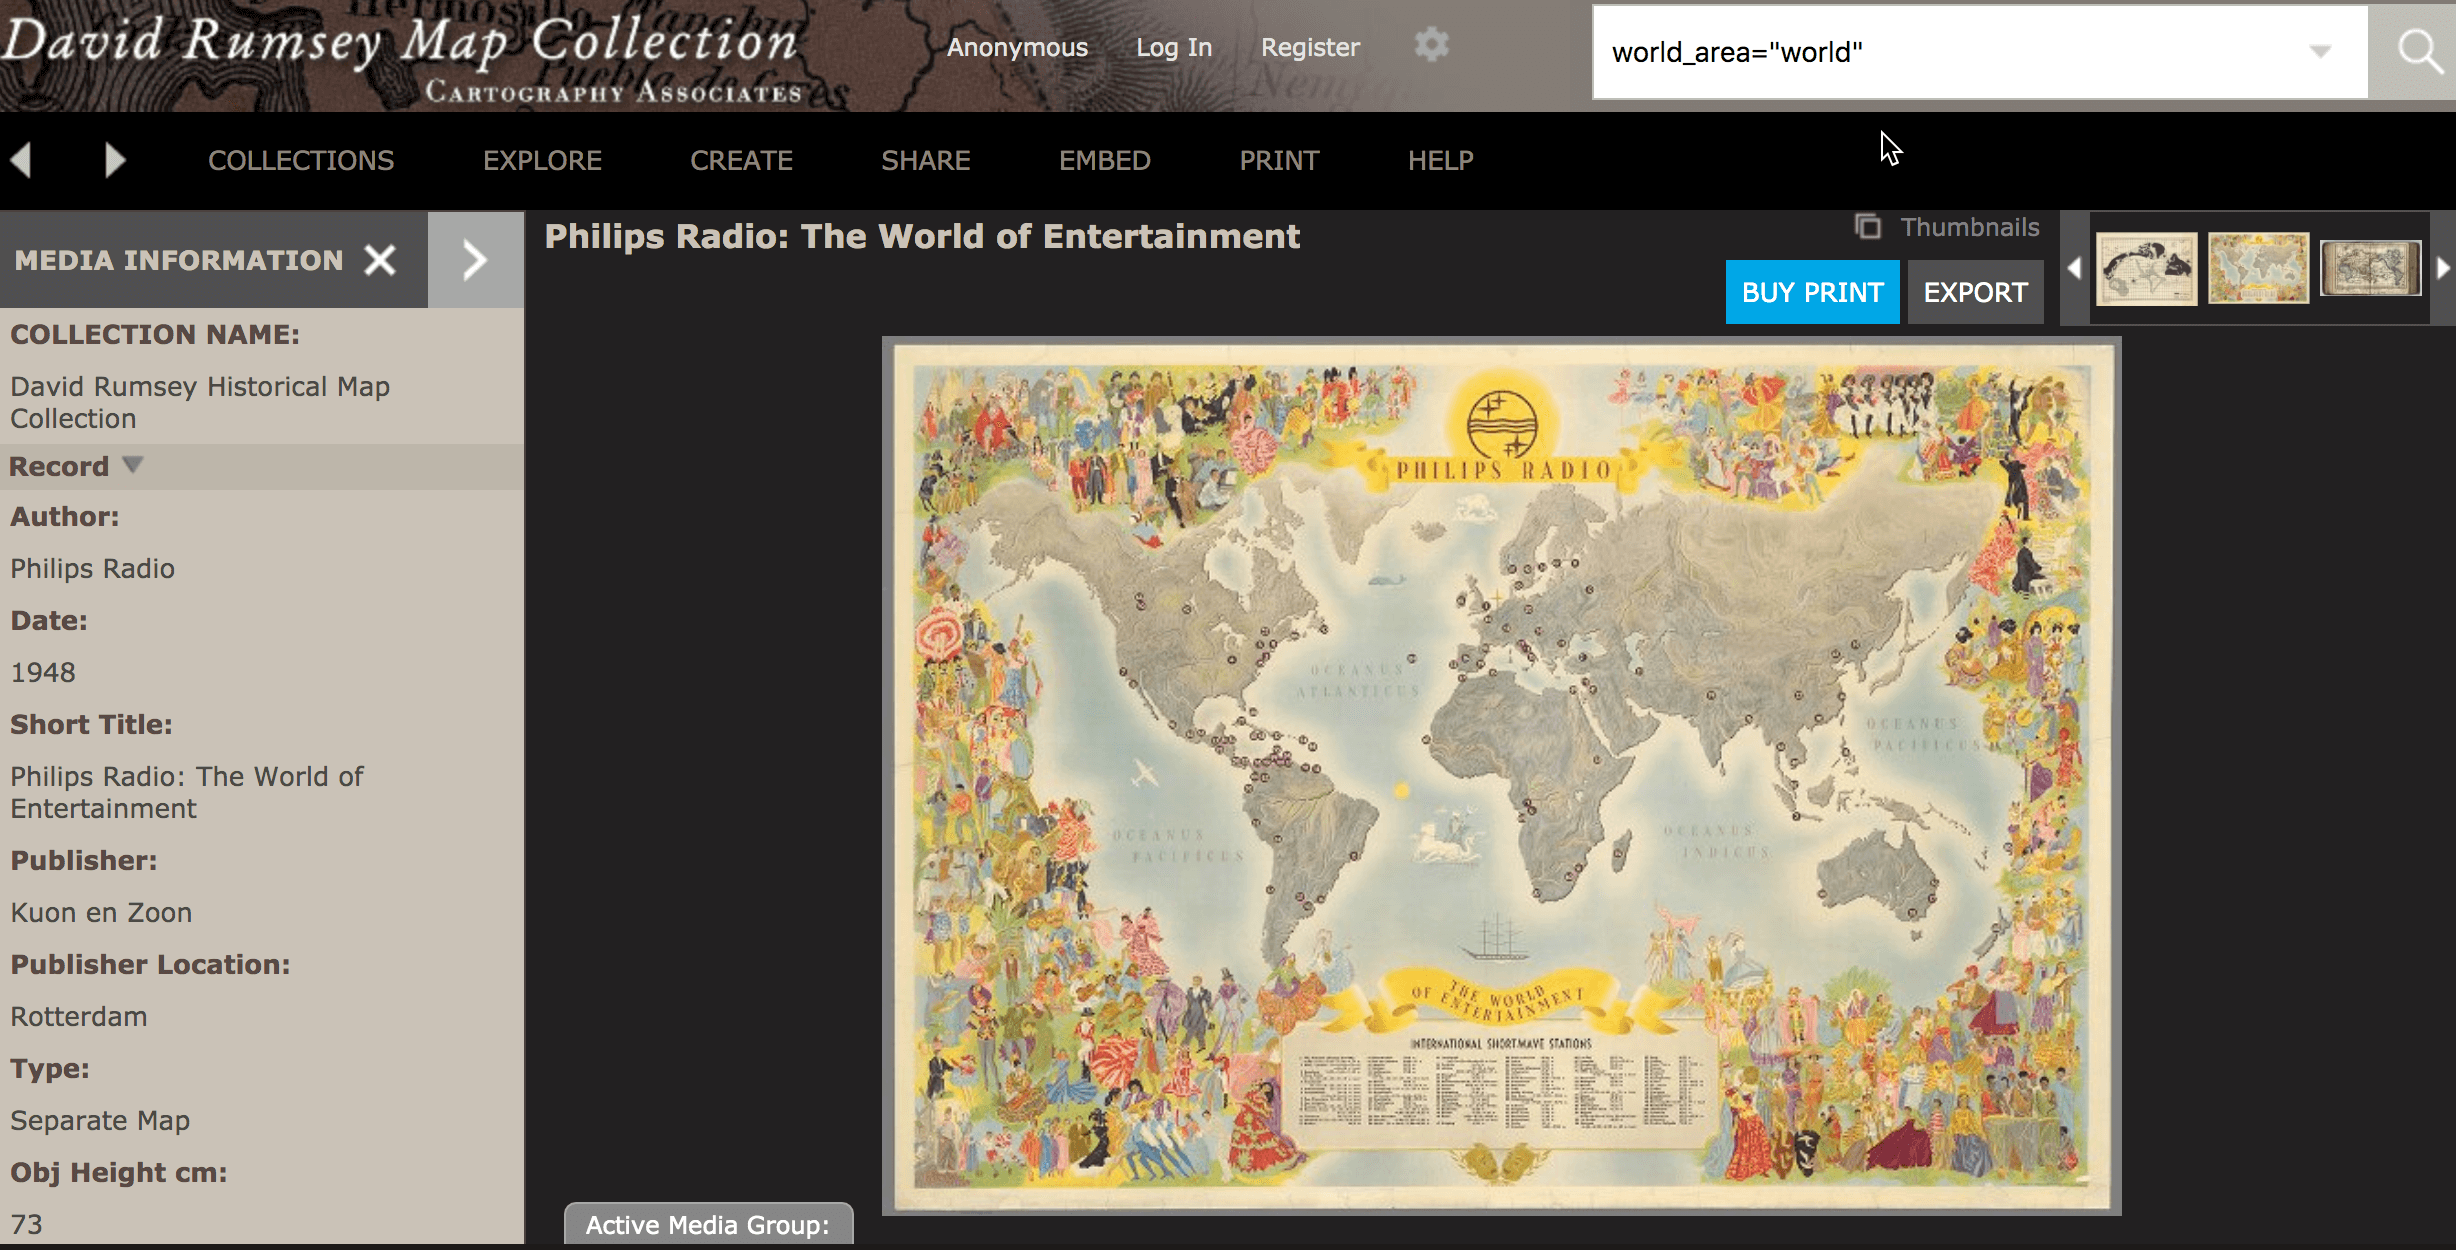
Task: Open the EXPLORE menu
Action: coord(542,160)
